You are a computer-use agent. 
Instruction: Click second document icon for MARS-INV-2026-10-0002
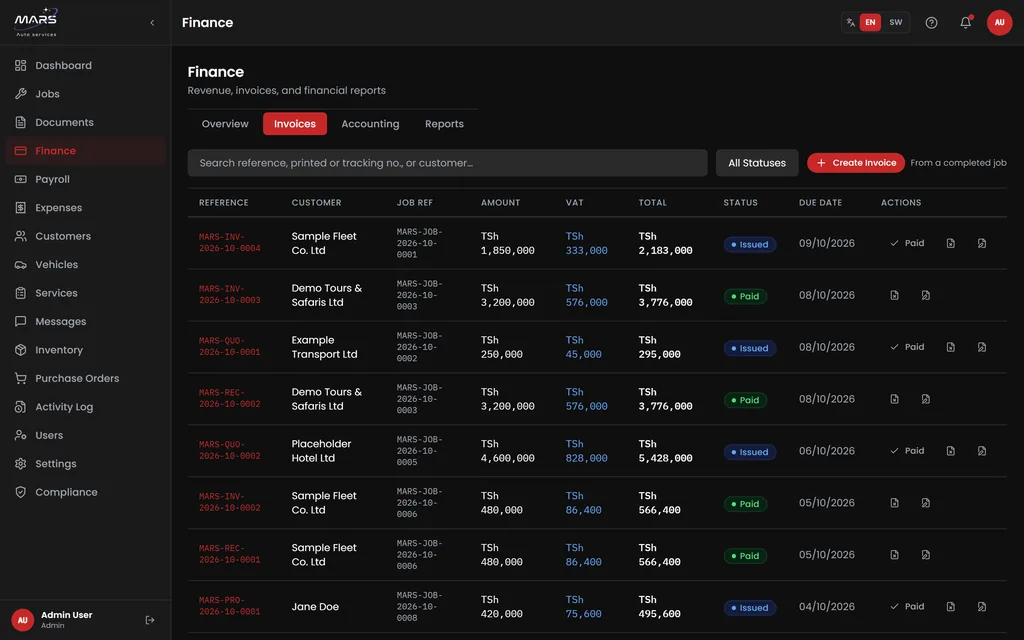pyautogui.click(x=925, y=503)
